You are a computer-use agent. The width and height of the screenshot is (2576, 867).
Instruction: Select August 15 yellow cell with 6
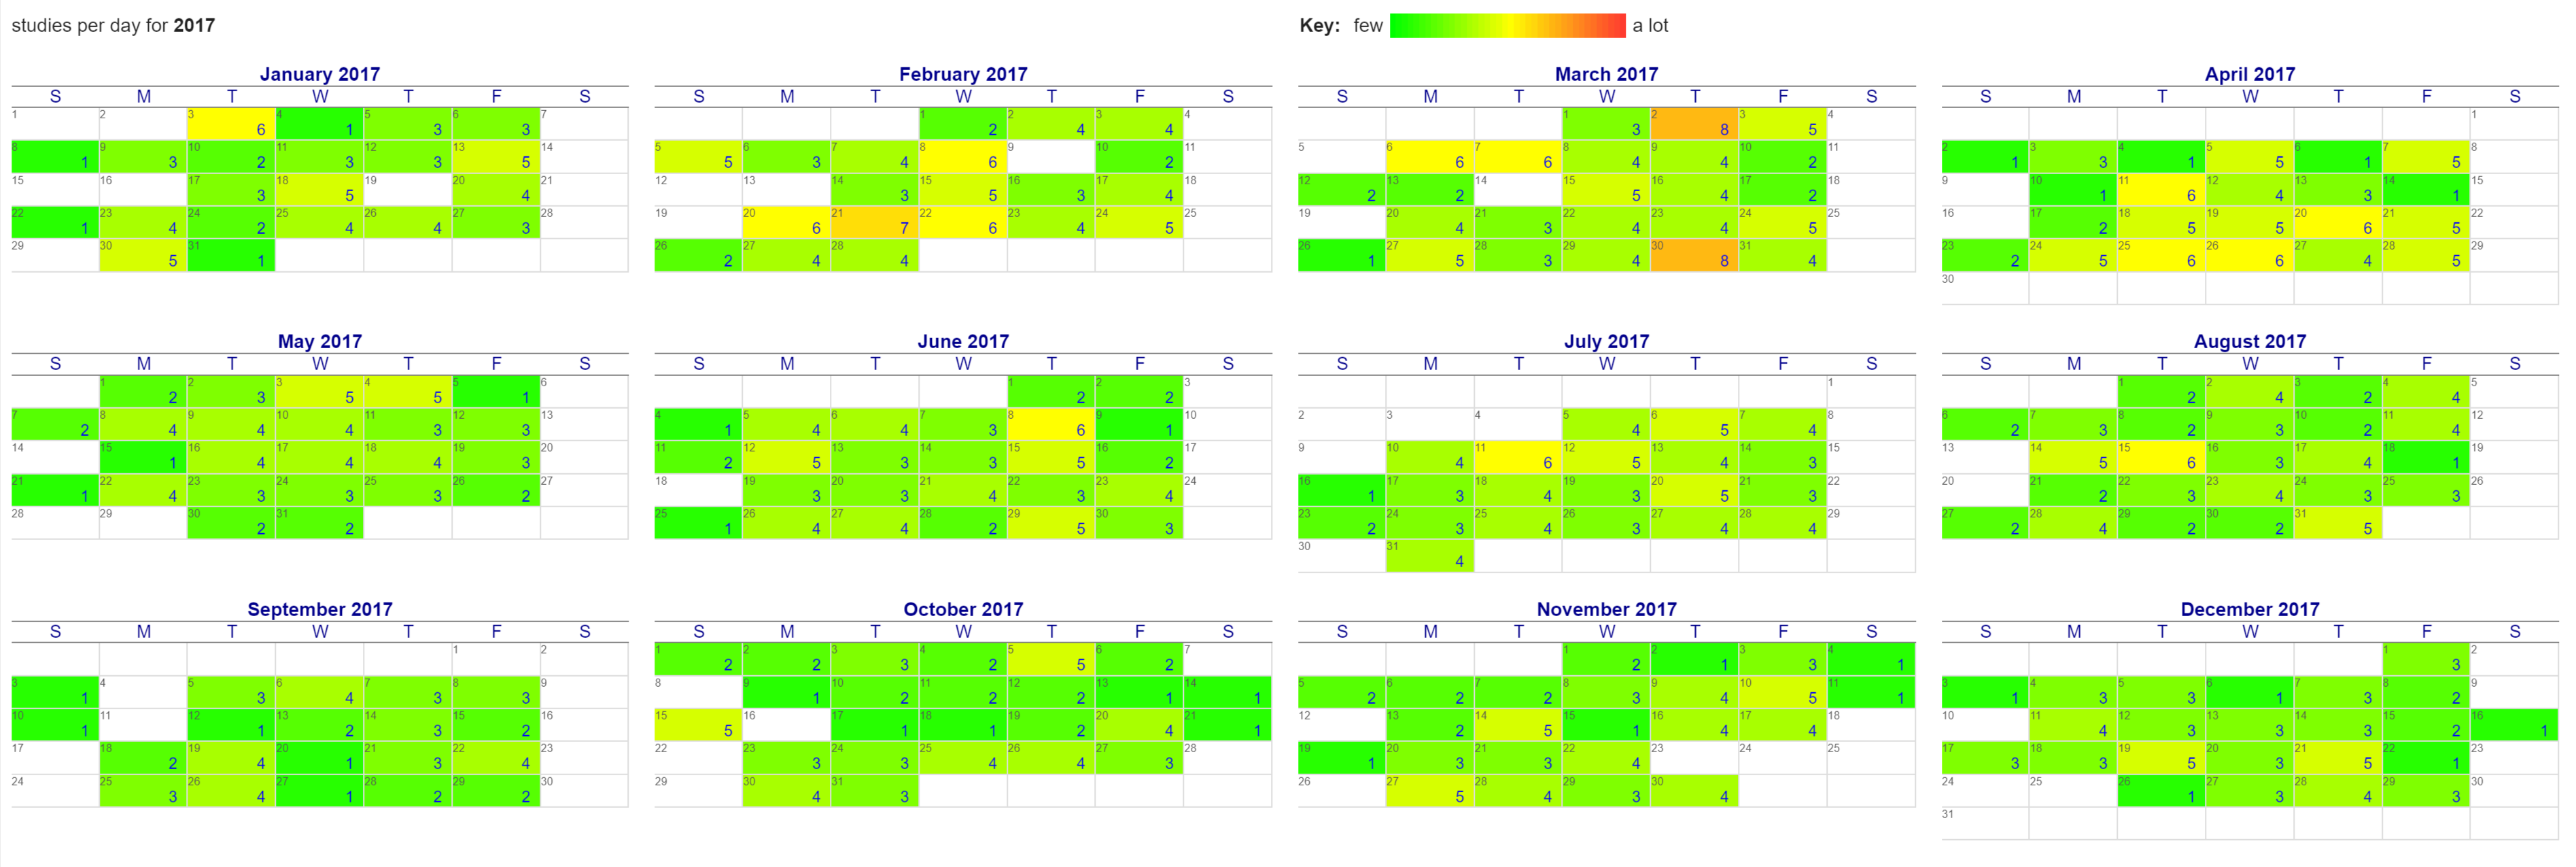2161,457
